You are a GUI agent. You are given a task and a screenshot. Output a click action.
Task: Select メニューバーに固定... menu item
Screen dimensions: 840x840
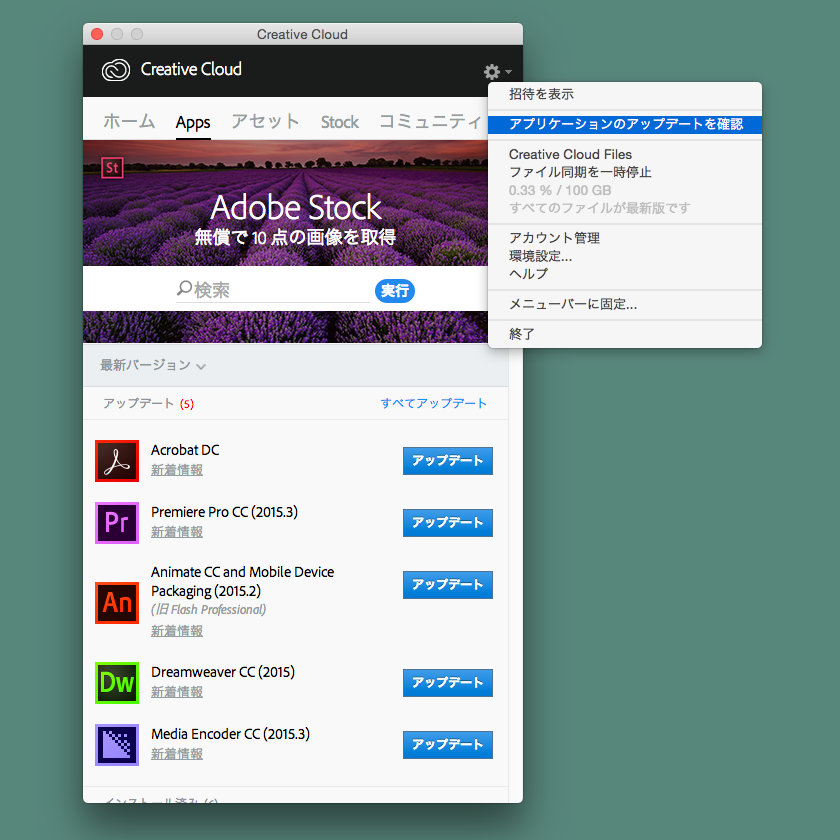(x=625, y=304)
